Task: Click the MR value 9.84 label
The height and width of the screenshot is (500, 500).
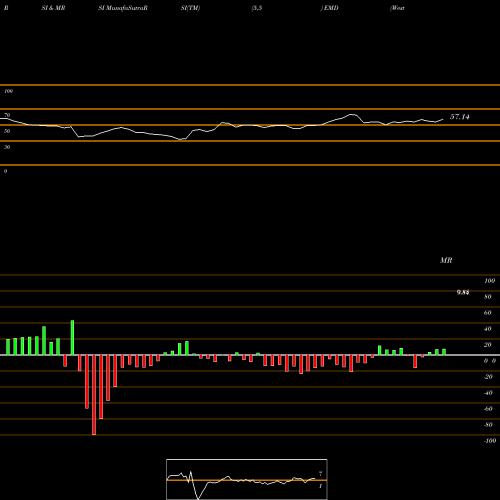Action: point(463,292)
